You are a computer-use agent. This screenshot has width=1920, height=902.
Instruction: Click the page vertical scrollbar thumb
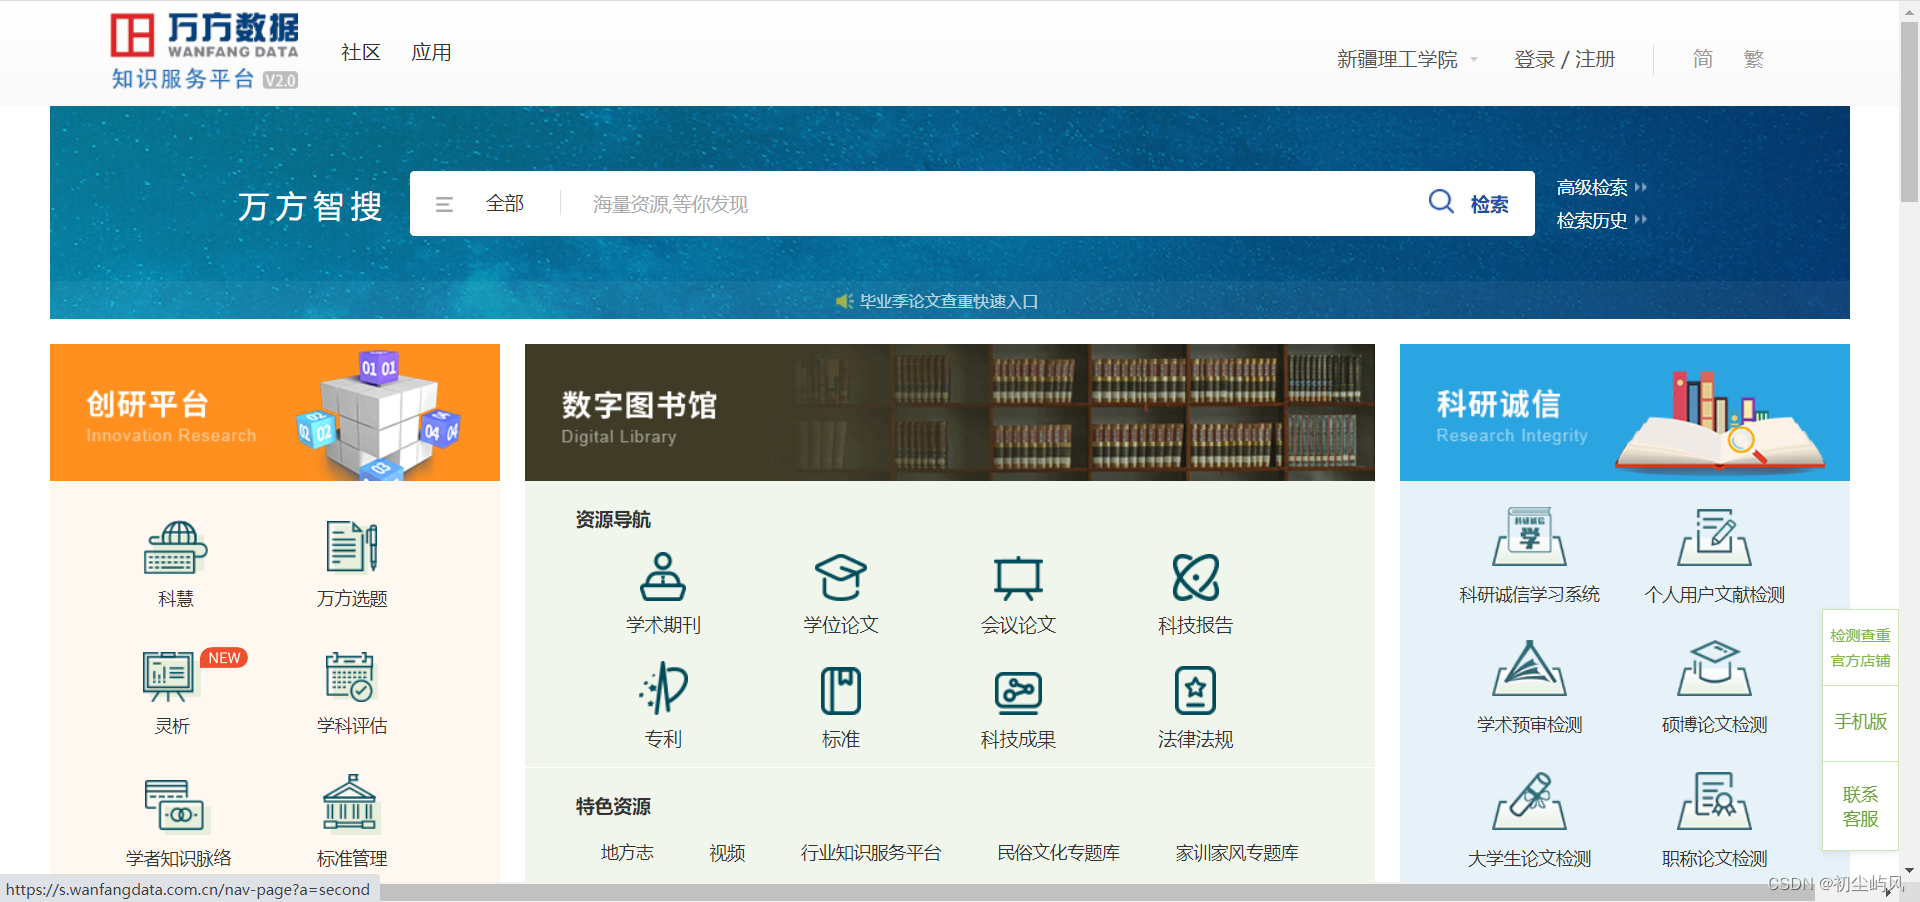[x=1909, y=110]
